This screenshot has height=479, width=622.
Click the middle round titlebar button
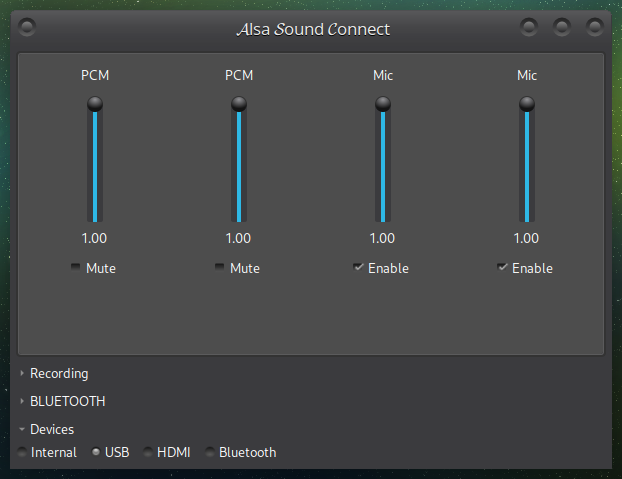(x=562, y=27)
